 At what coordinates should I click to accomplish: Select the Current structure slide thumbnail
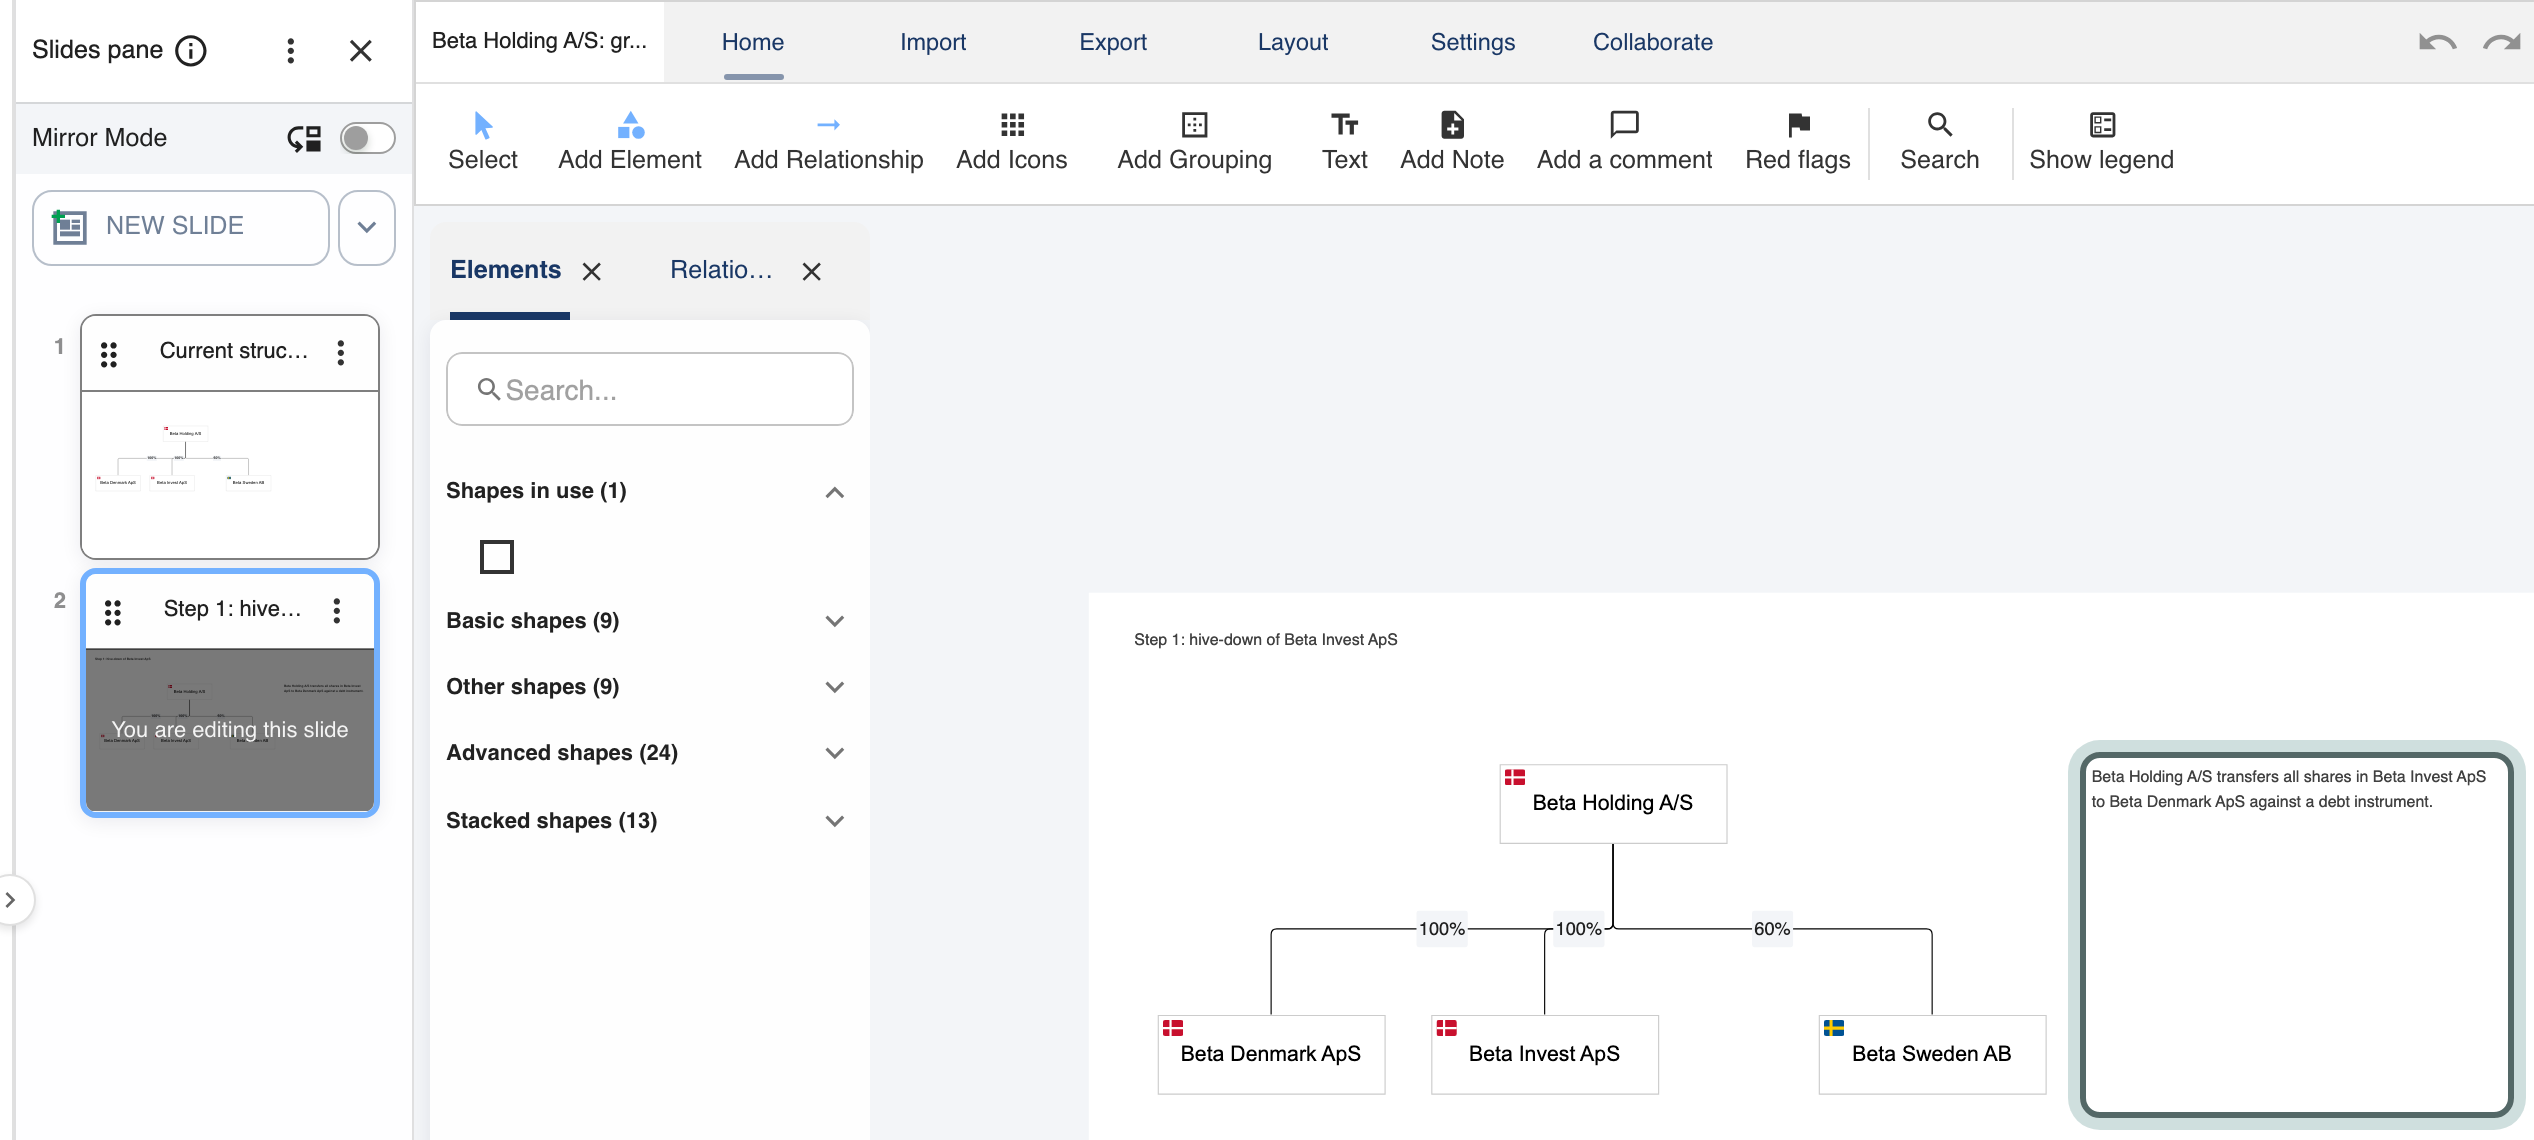230,474
